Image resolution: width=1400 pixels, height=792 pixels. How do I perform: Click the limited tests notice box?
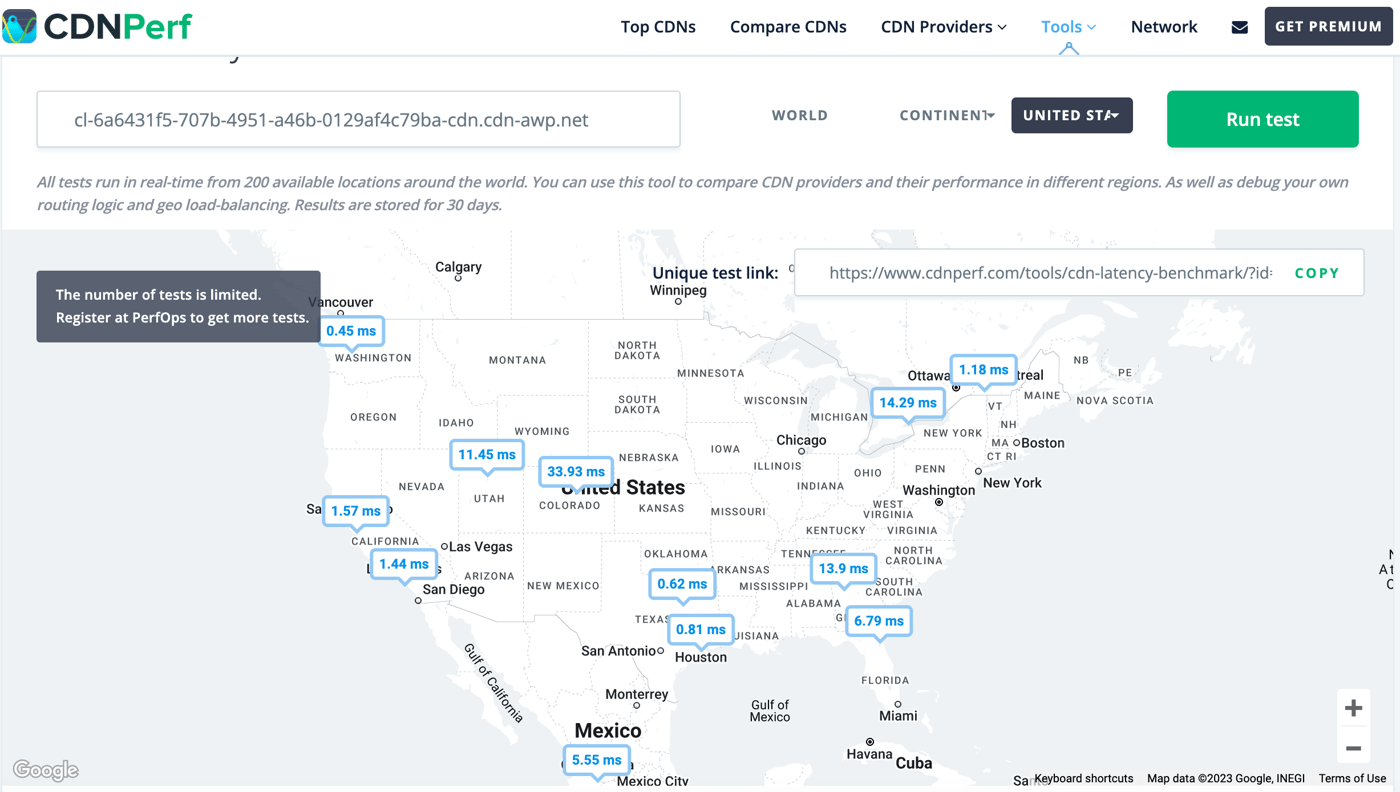(x=179, y=306)
